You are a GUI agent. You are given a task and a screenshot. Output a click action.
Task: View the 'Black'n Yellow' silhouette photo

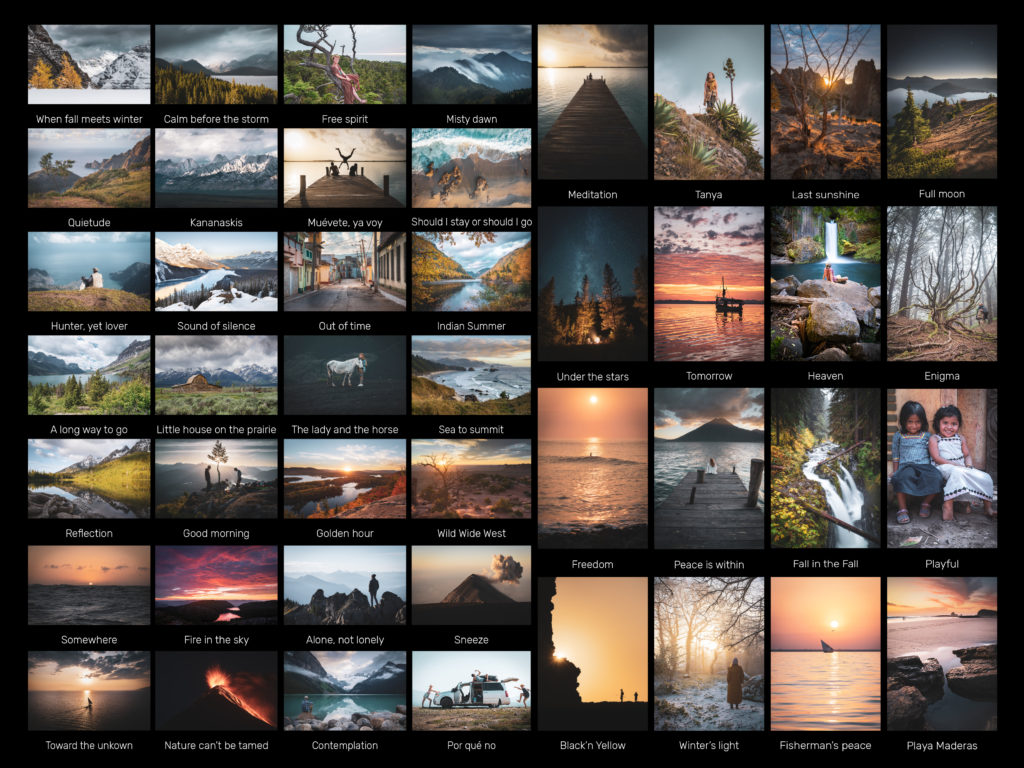tap(592, 654)
